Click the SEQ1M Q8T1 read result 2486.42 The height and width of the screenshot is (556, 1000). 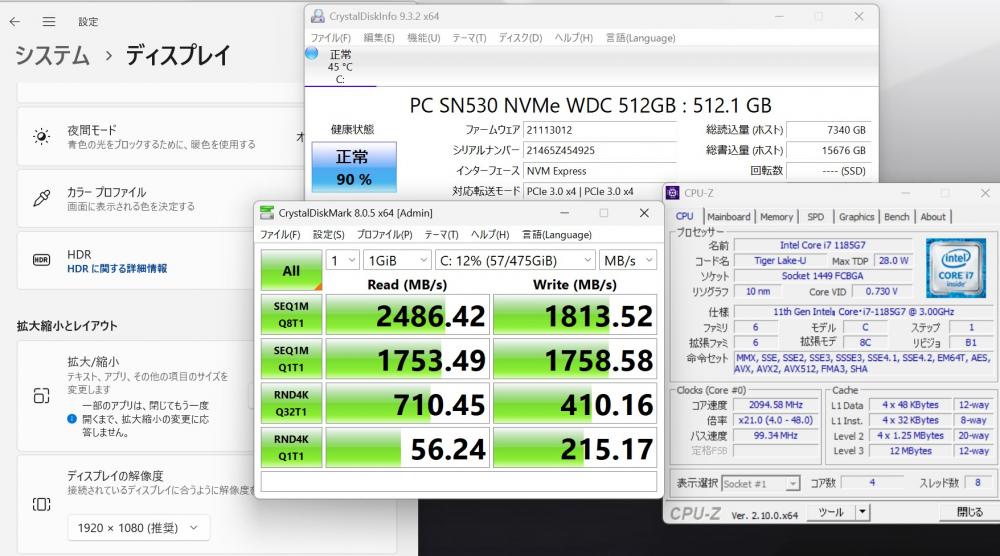[408, 314]
